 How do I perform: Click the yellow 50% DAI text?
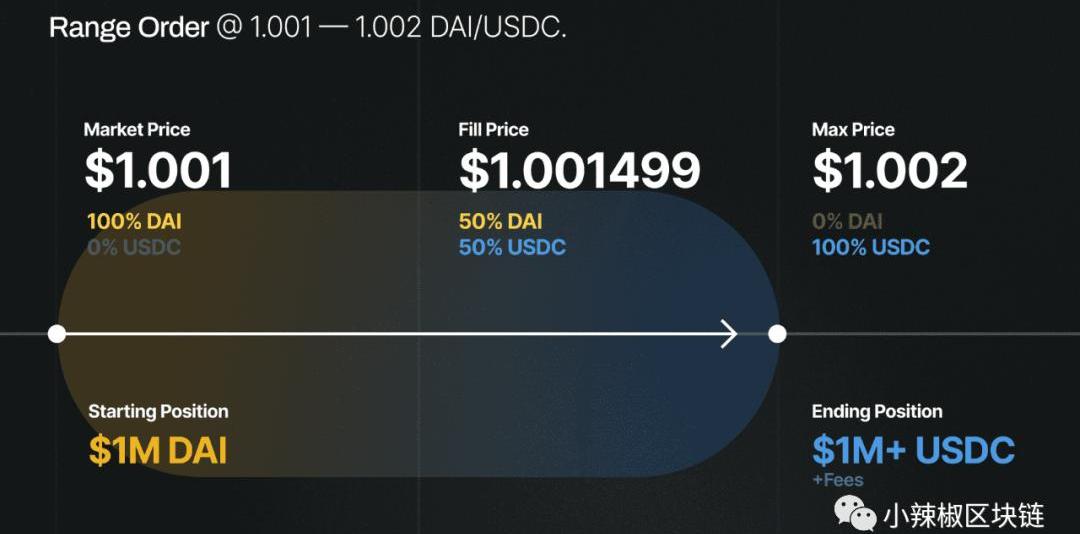[500, 222]
